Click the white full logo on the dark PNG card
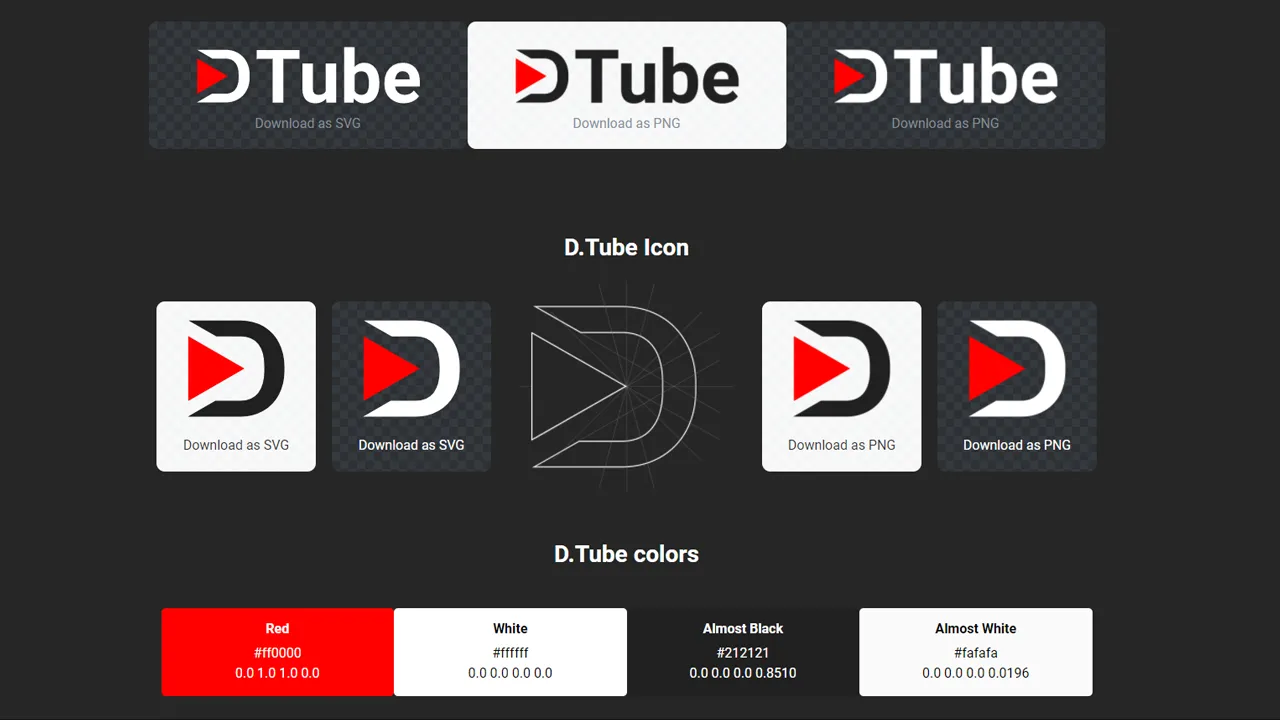 pos(946,76)
